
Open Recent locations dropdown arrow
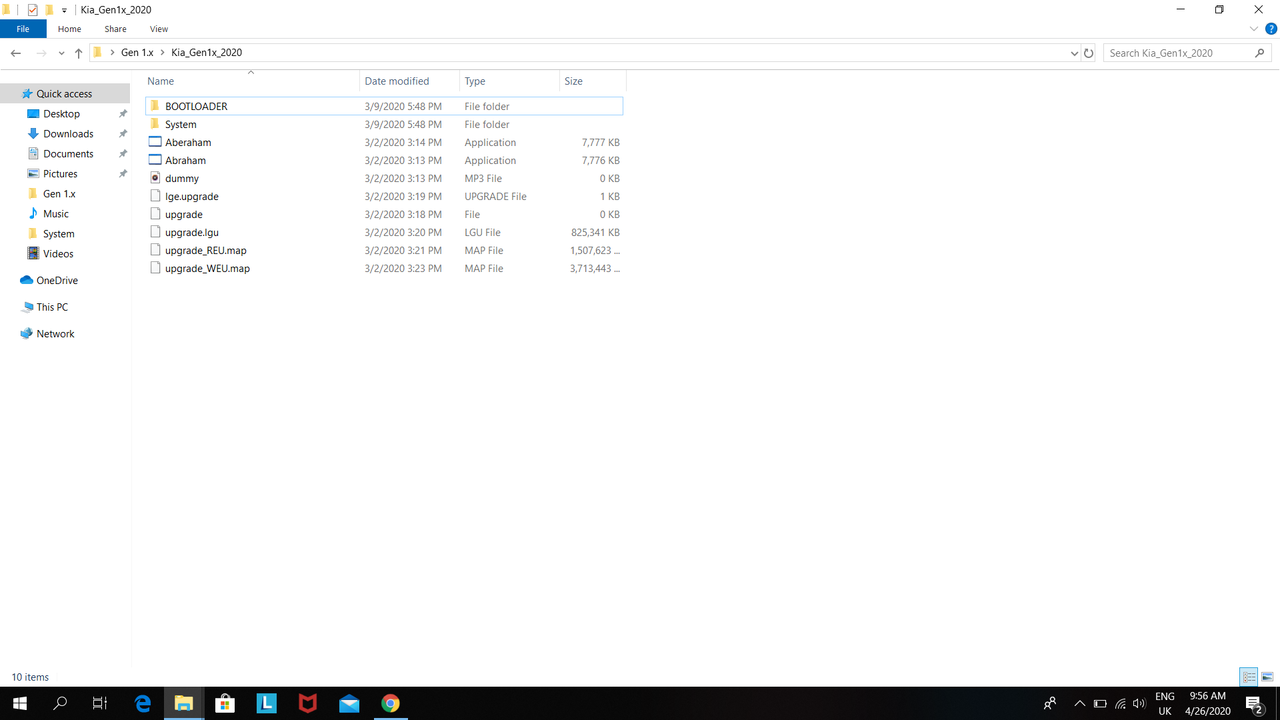[61, 53]
